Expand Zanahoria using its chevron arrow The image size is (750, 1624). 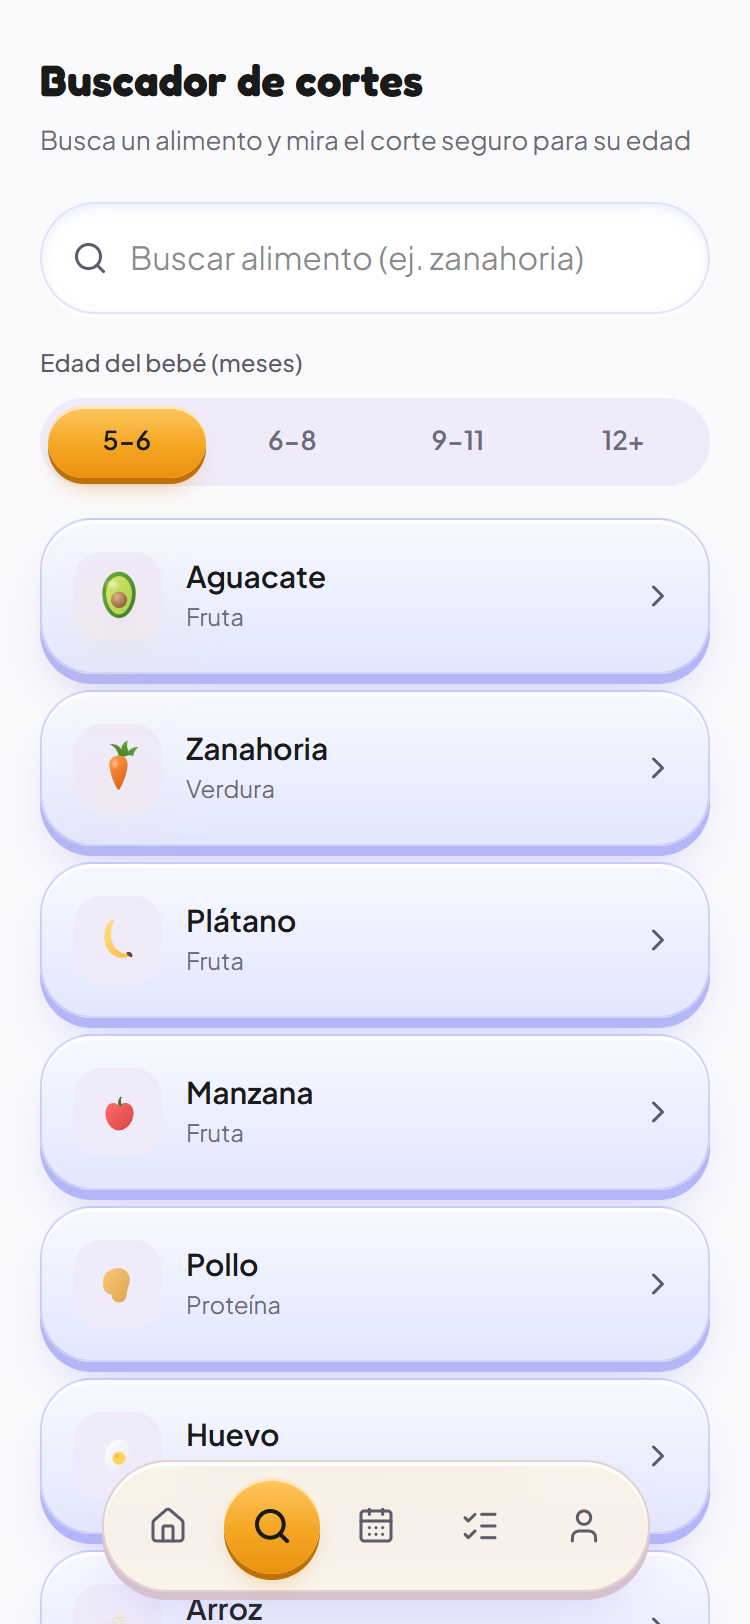click(x=658, y=768)
